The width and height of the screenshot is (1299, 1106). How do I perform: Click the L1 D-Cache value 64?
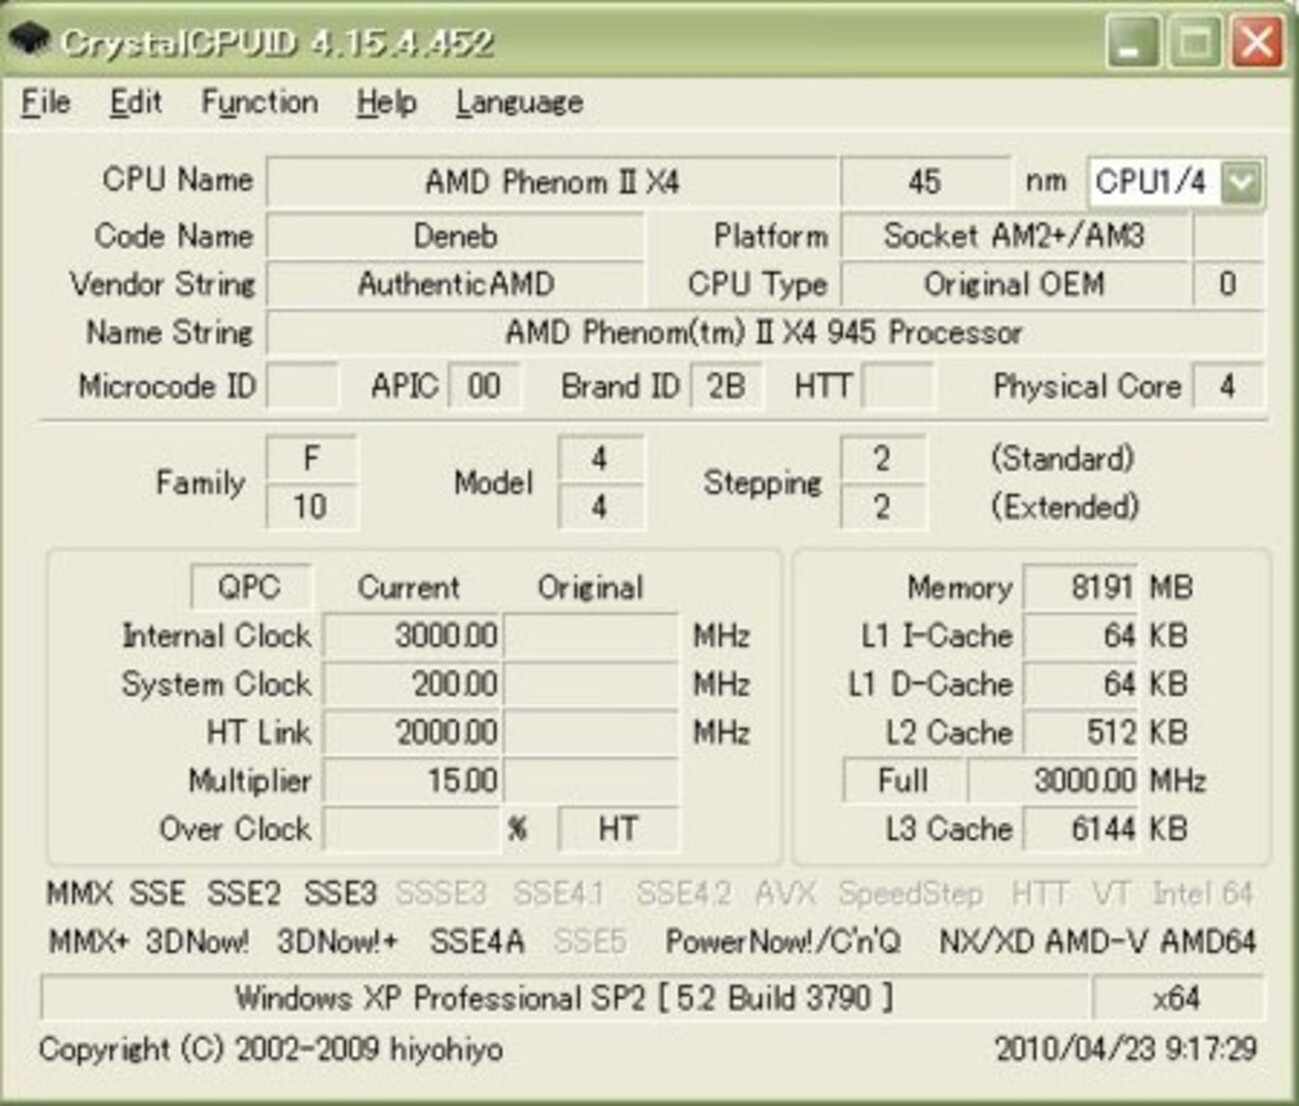pyautogui.click(x=1081, y=684)
